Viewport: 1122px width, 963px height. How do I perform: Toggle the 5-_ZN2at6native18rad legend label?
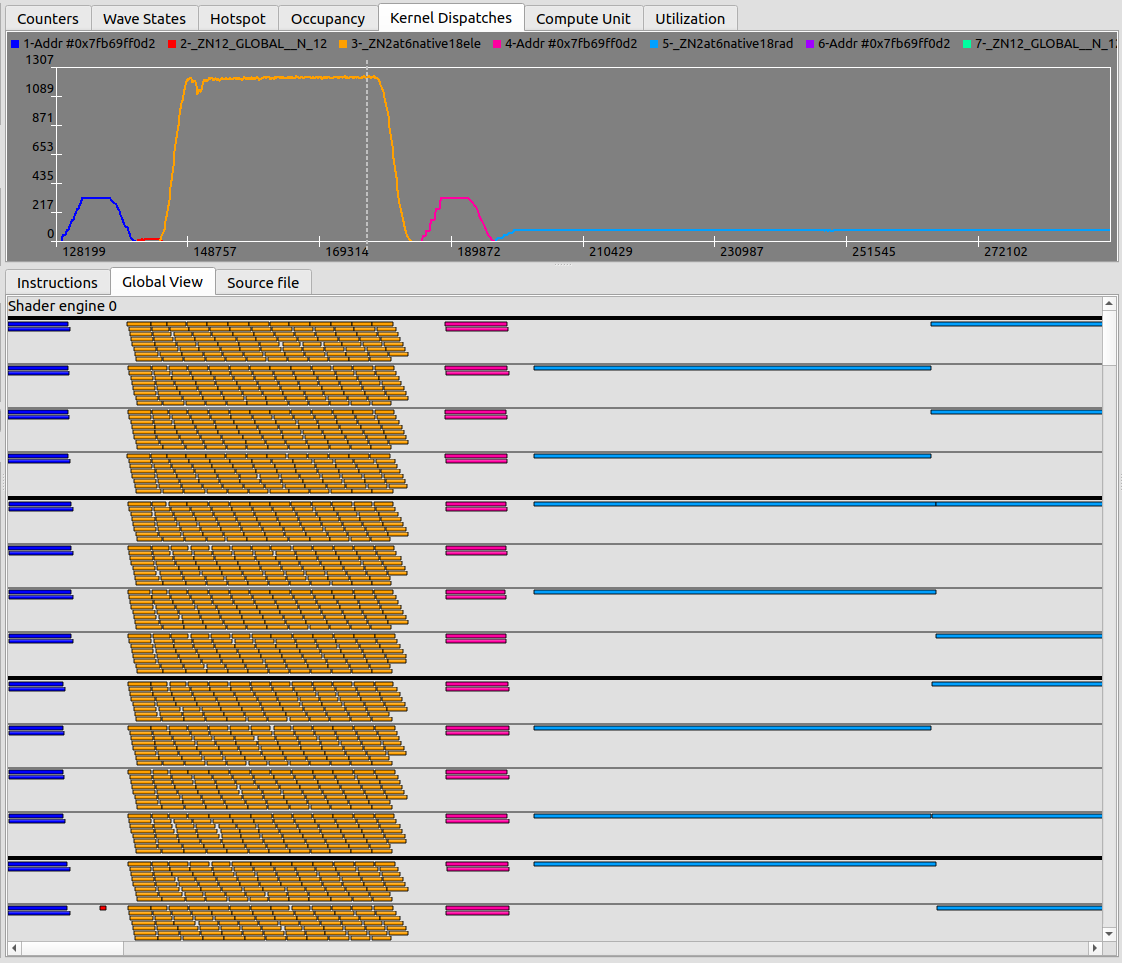[728, 44]
